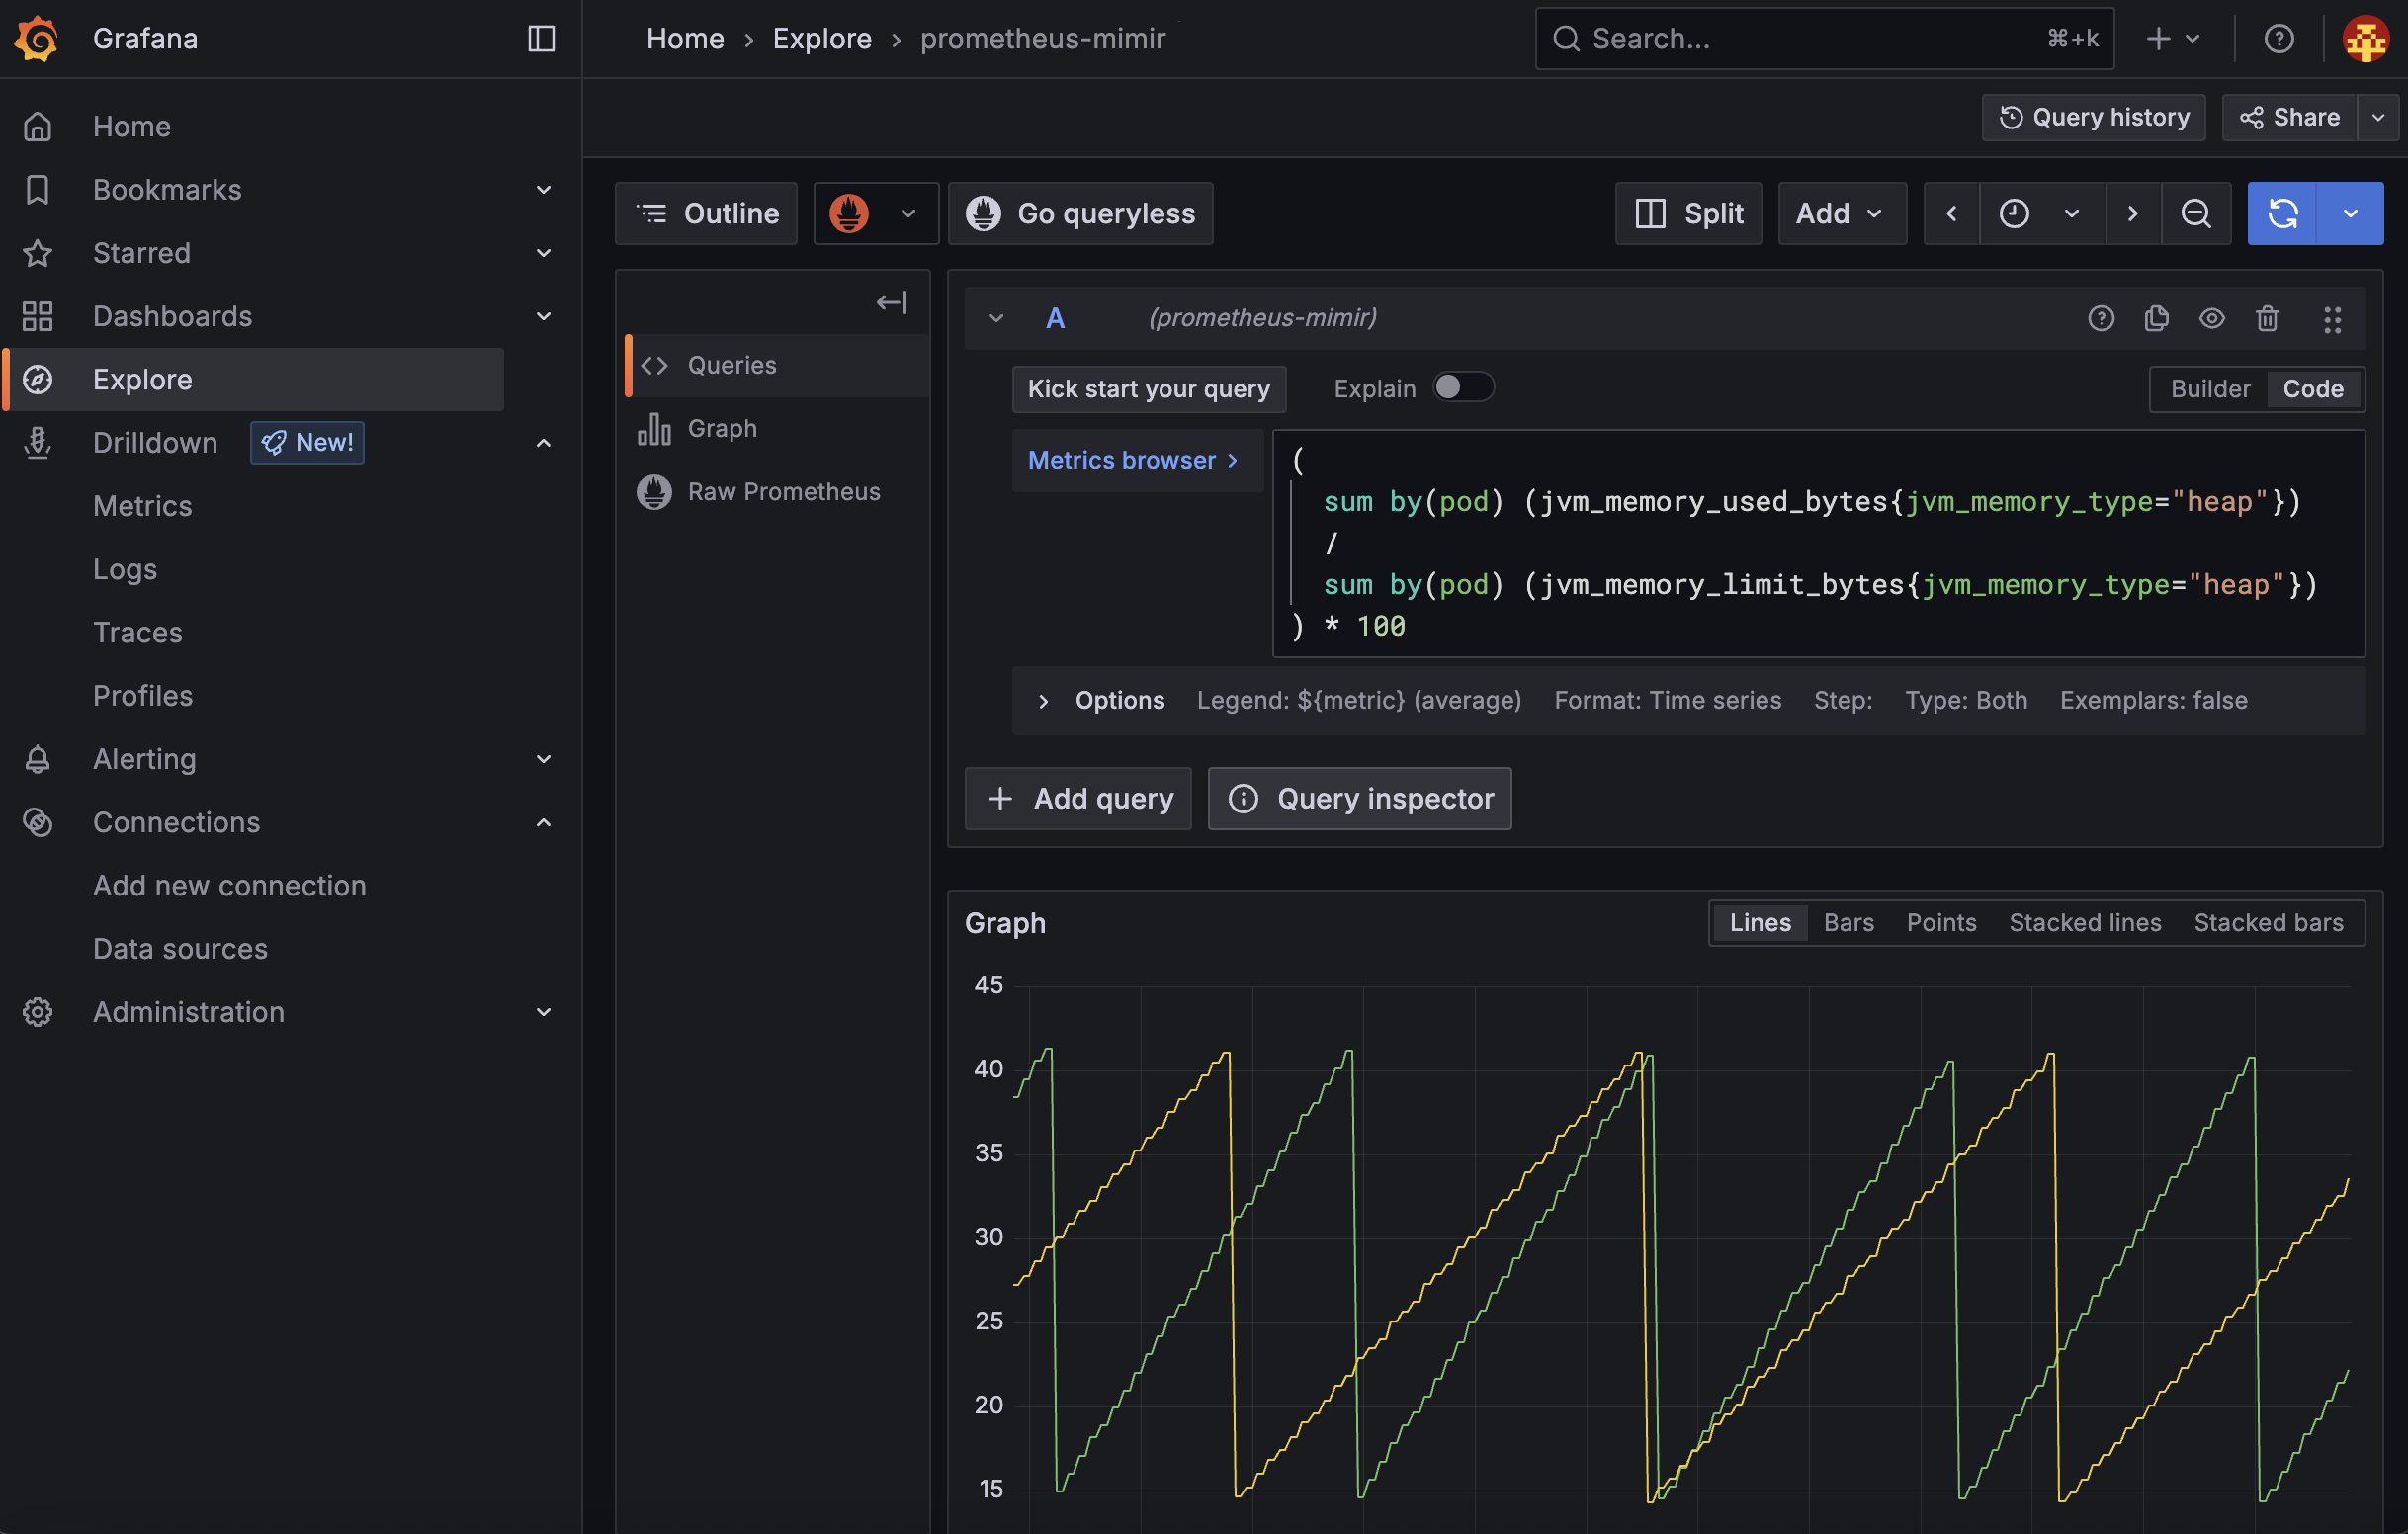Open Bookmarks in the sidebar
Screen dimensions: 2408x1534
click(x=167, y=189)
